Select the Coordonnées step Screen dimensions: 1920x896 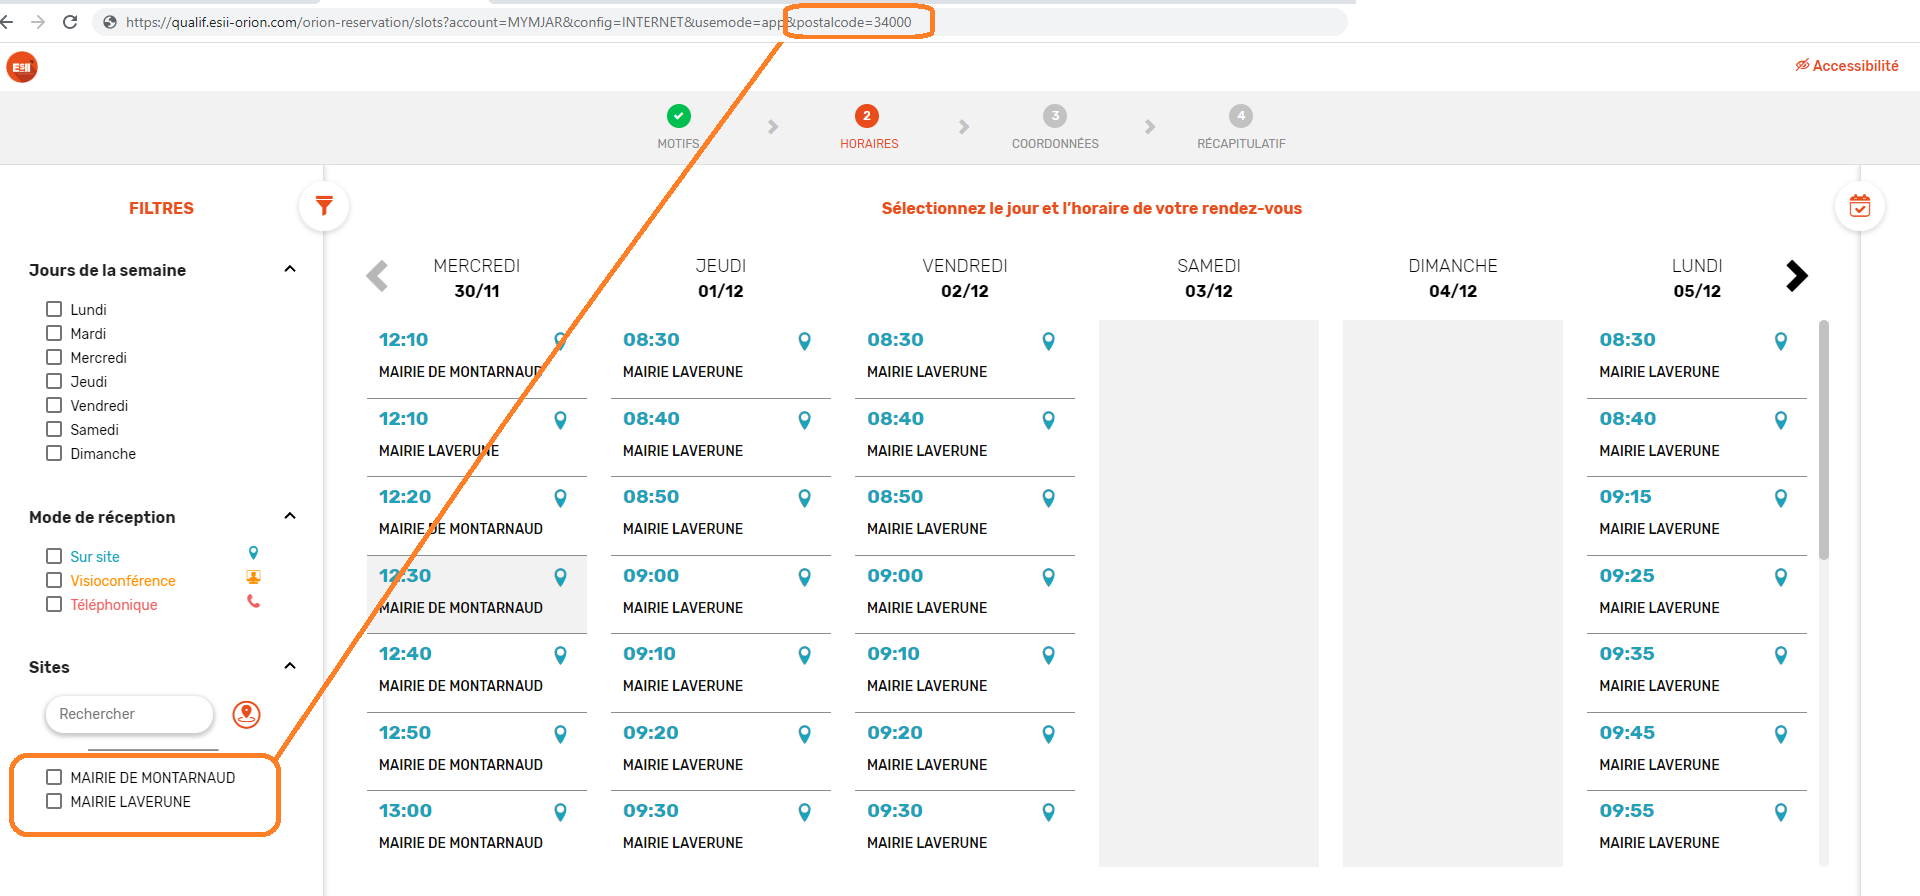pos(1055,127)
